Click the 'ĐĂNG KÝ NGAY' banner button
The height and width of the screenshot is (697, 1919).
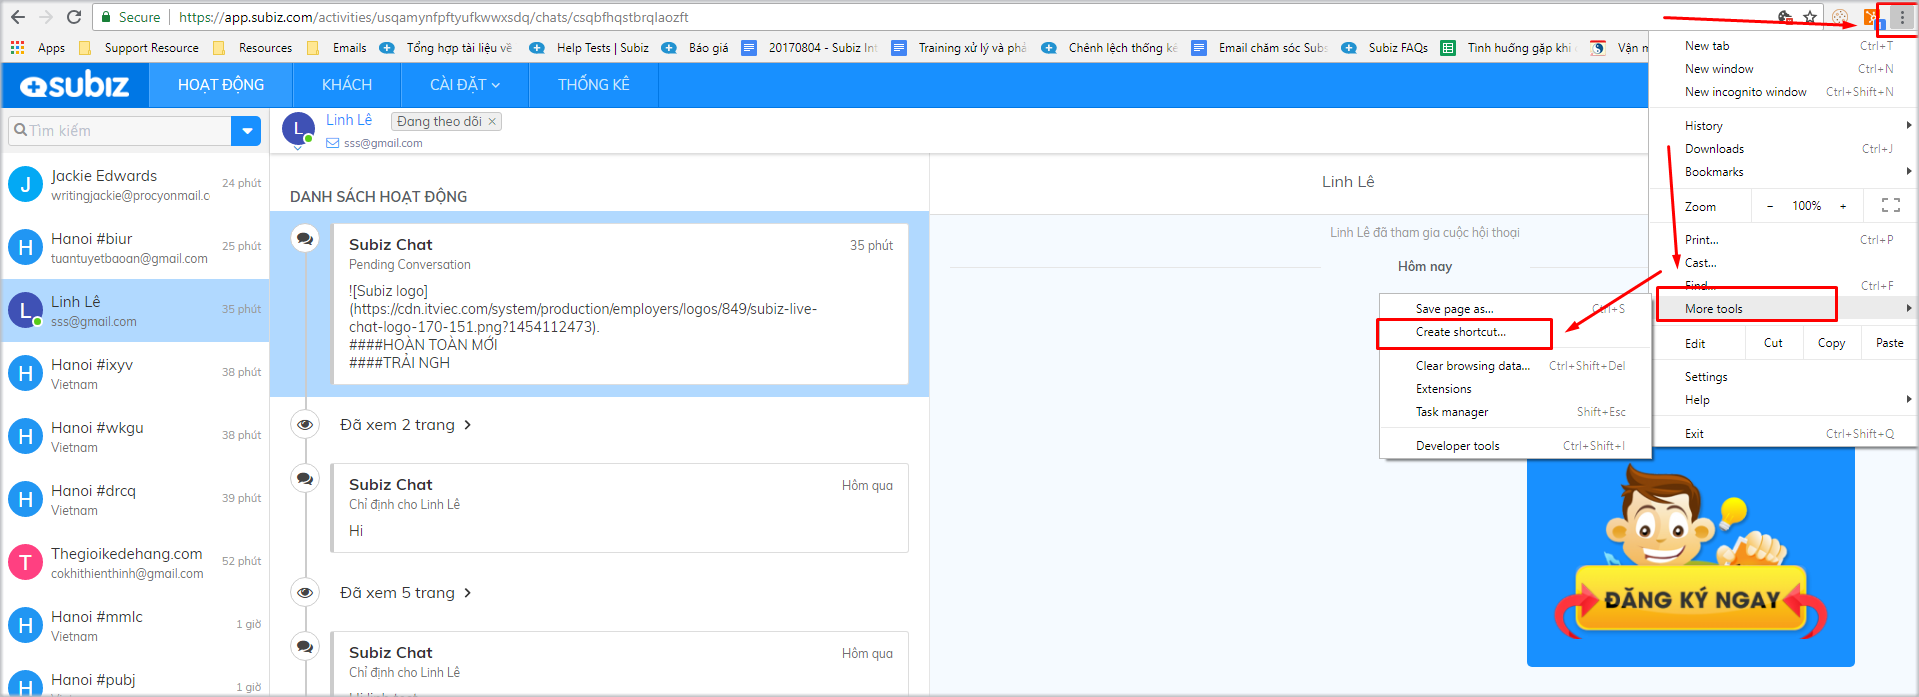point(1691,599)
